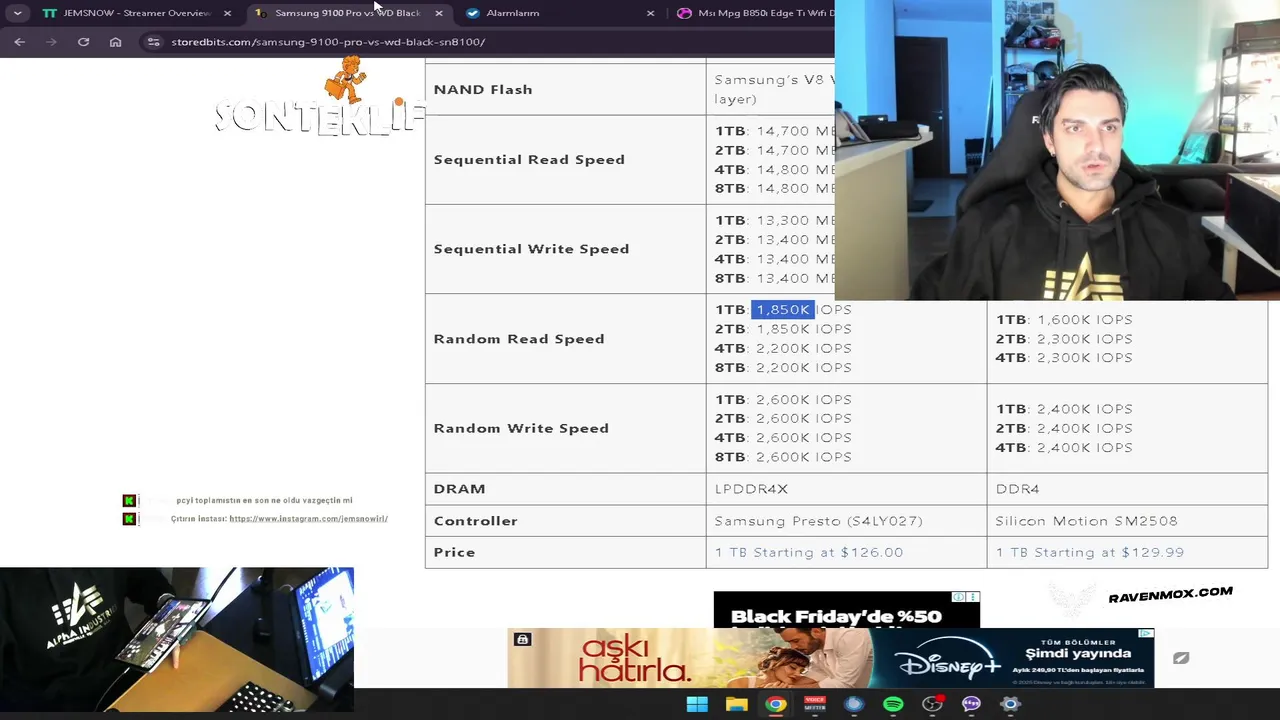The image size is (1280, 720).
Task: Click the Sequential Write Speed row label
Action: coord(531,249)
